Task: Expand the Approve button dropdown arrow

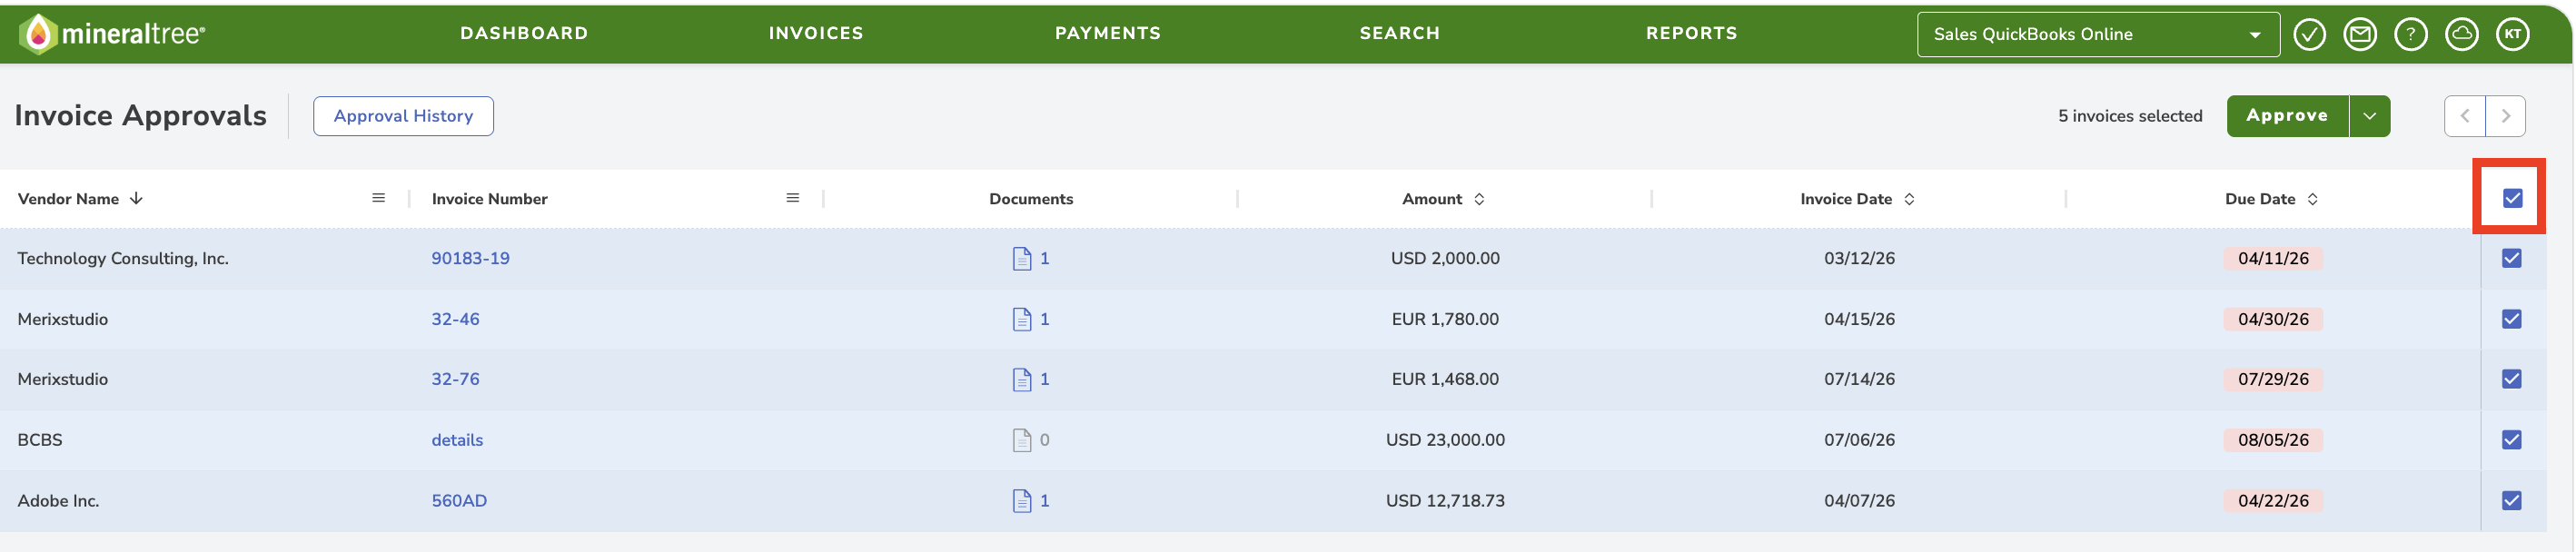Action: (x=2369, y=116)
